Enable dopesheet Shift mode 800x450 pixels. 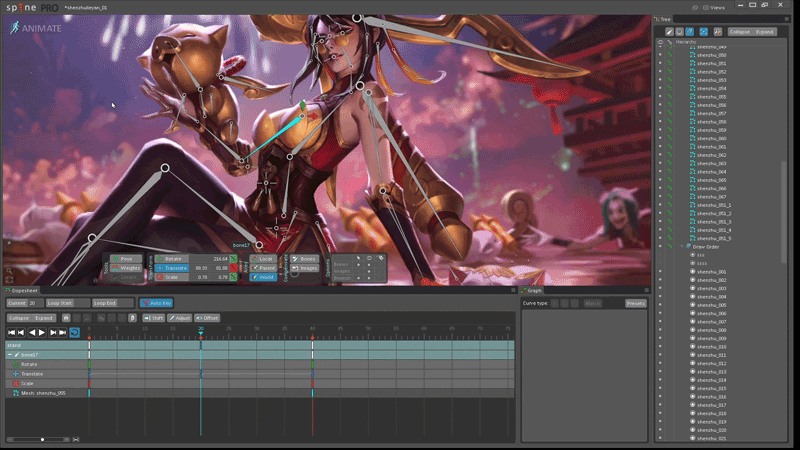pyautogui.click(x=153, y=318)
